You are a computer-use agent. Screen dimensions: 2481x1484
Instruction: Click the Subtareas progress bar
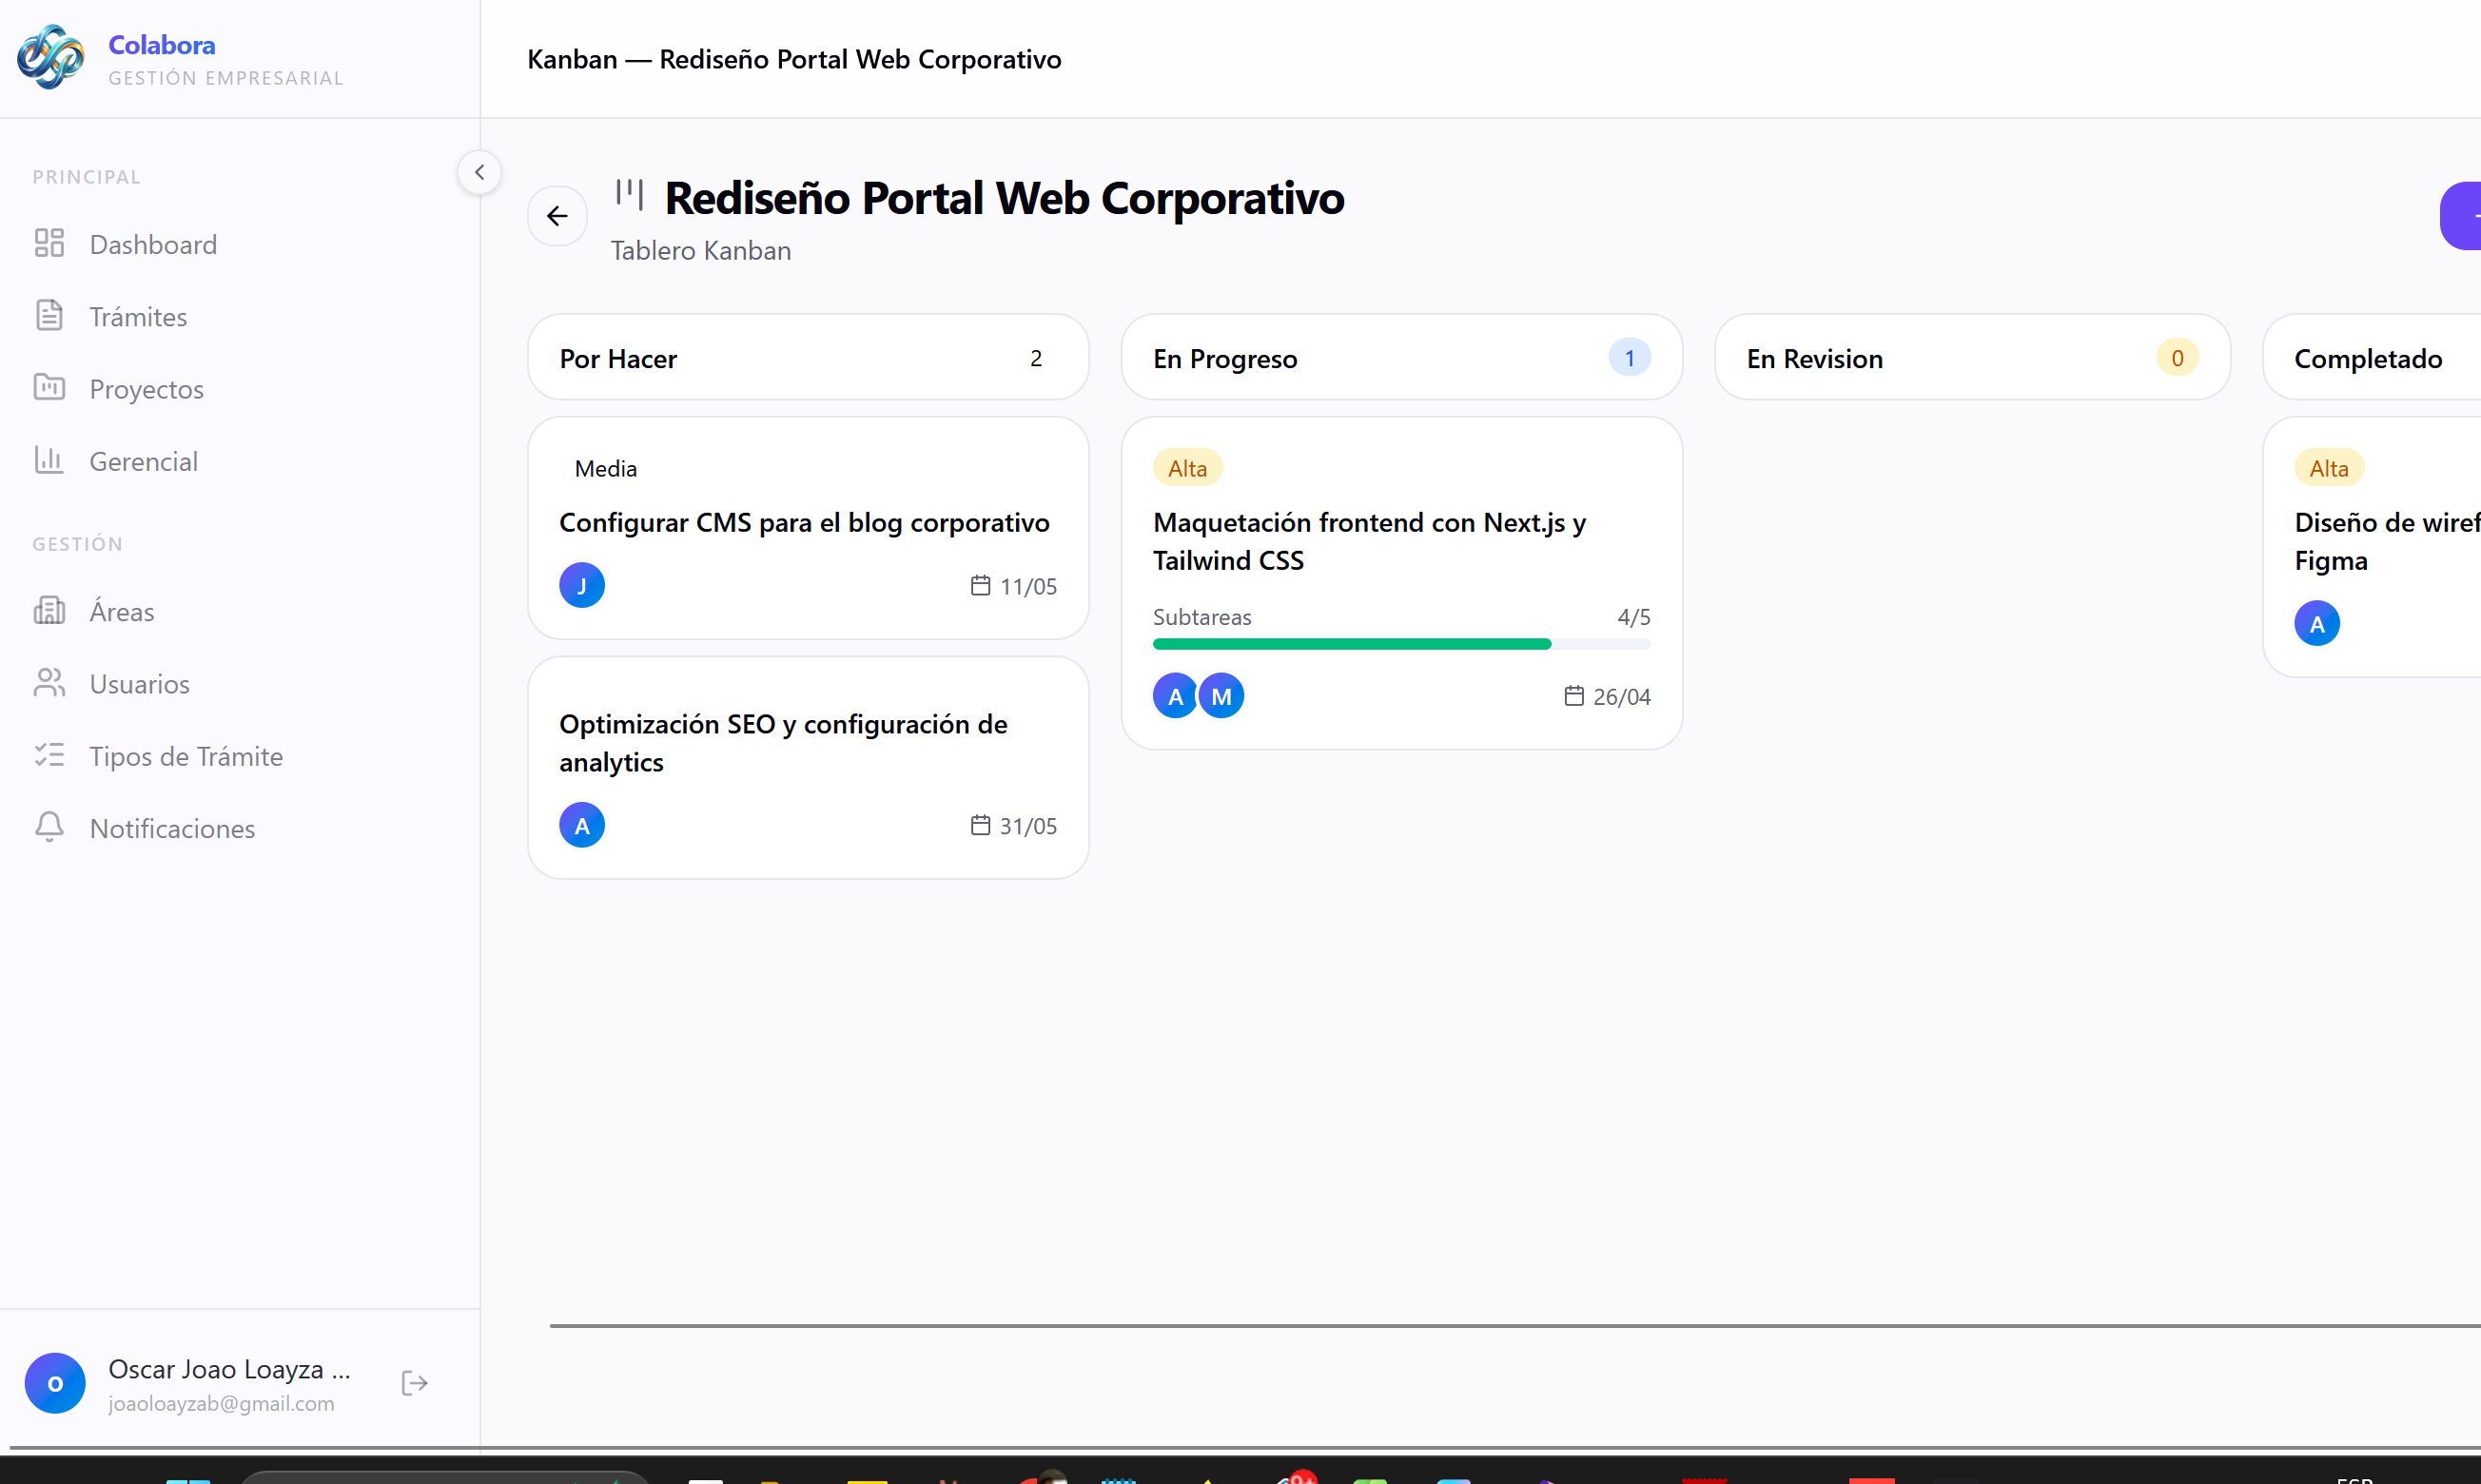tap(1400, 643)
